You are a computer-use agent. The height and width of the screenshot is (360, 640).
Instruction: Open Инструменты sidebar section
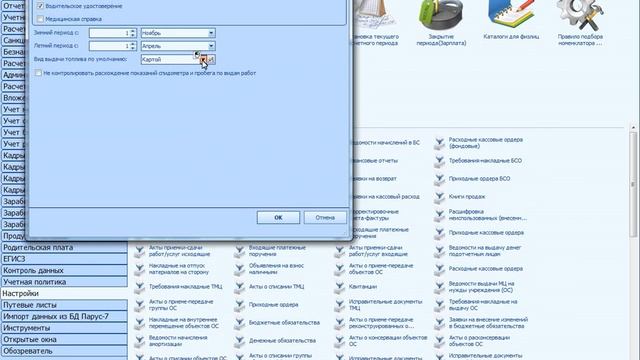(x=64, y=328)
